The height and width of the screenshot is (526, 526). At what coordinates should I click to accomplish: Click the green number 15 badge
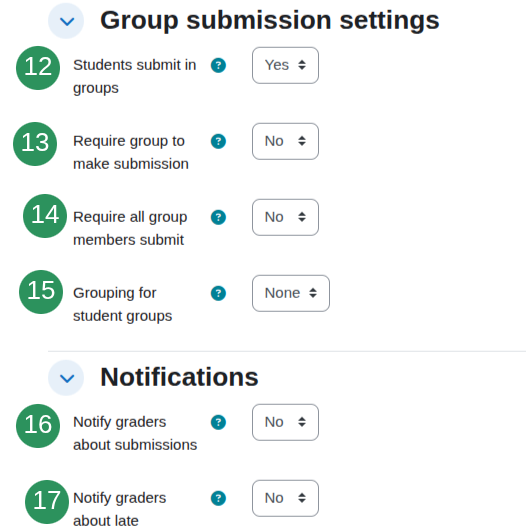point(41,292)
